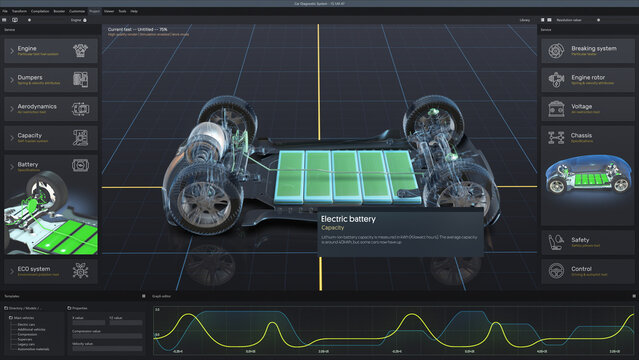
Task: Select Legacy cars in the tree
Action: coord(26,344)
